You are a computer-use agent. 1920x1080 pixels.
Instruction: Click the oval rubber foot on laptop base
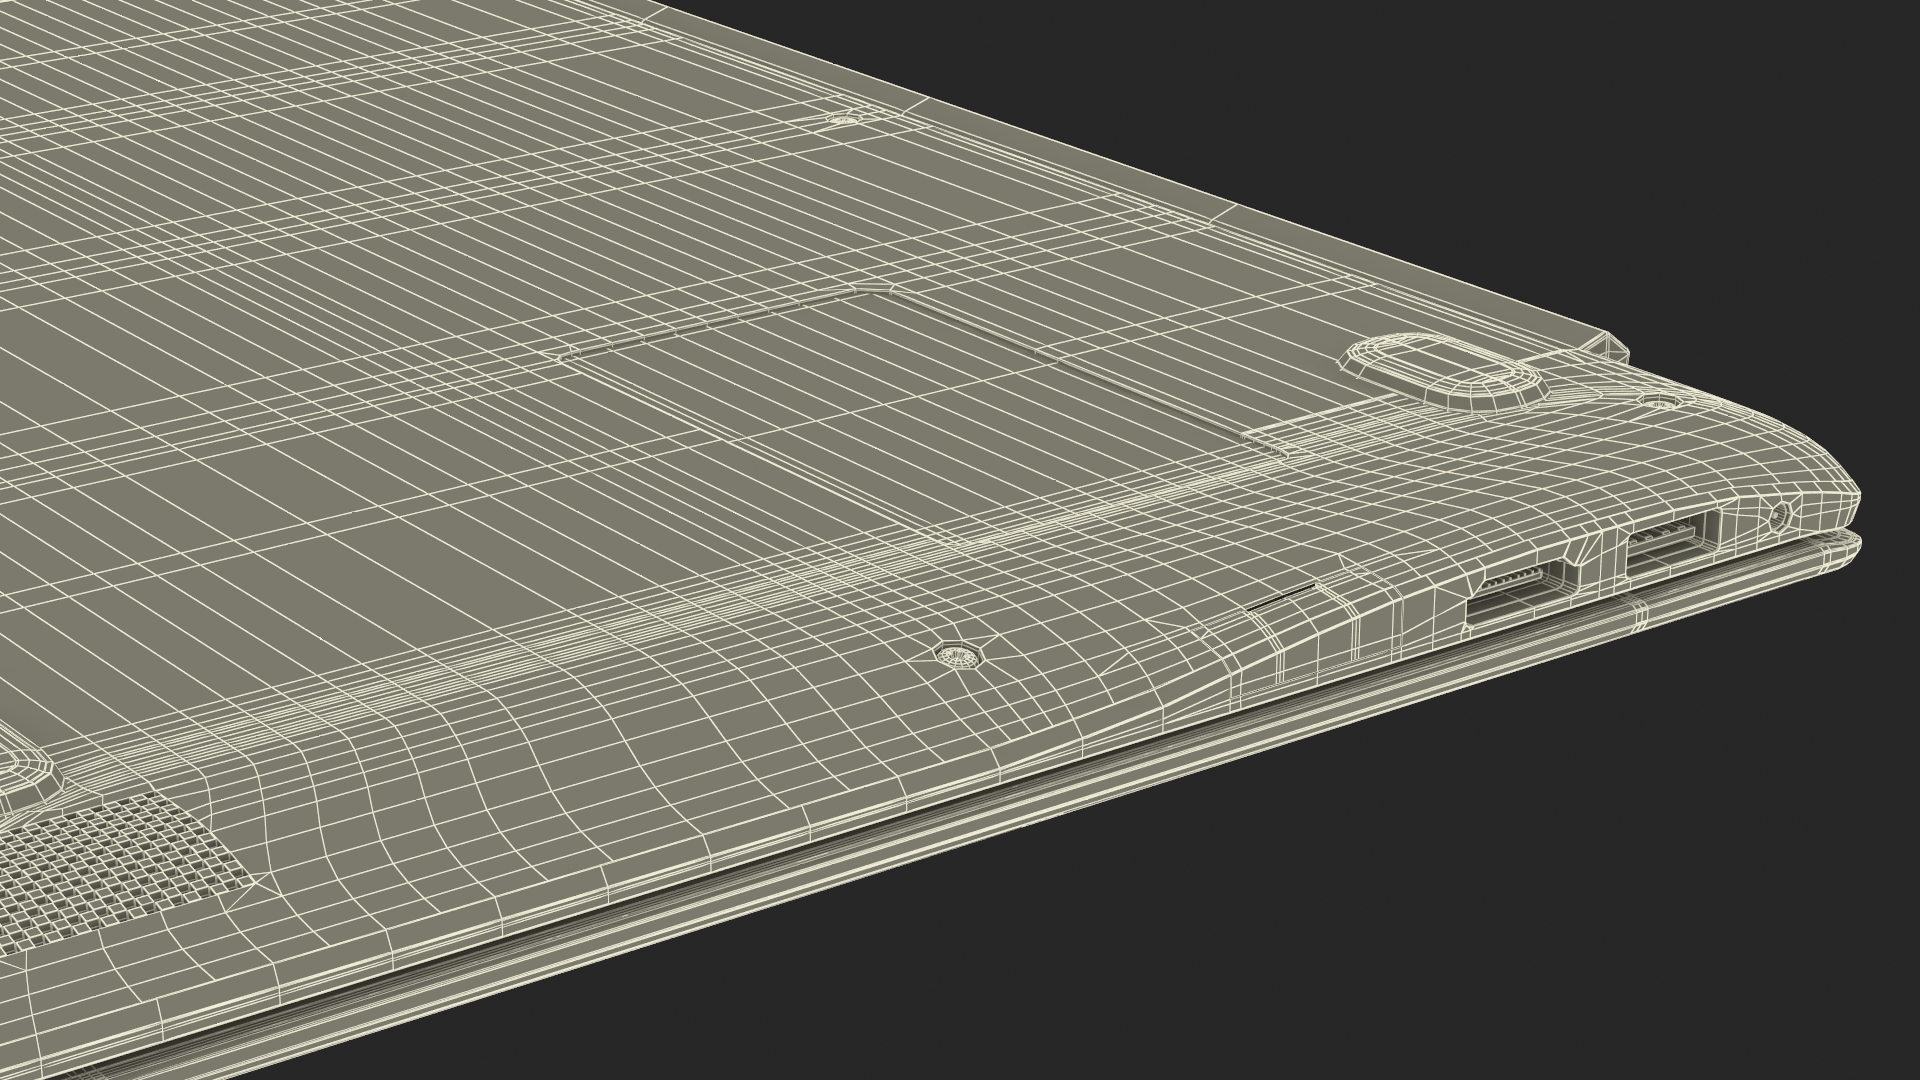tap(1443, 371)
